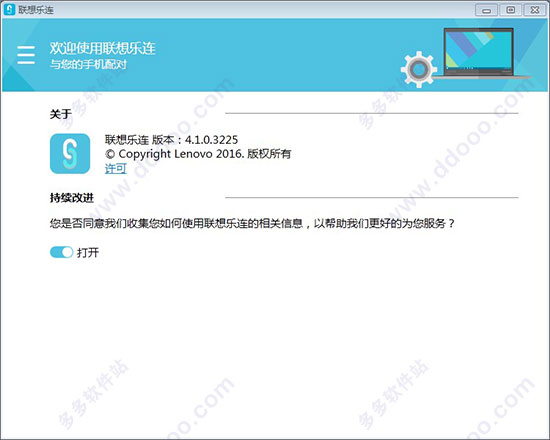Click the data collection consent question text
The height and width of the screenshot is (440, 550).
coord(252,223)
